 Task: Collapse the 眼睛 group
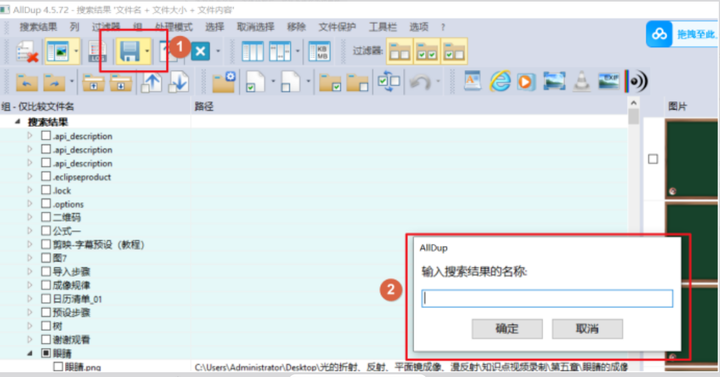[x=30, y=353]
